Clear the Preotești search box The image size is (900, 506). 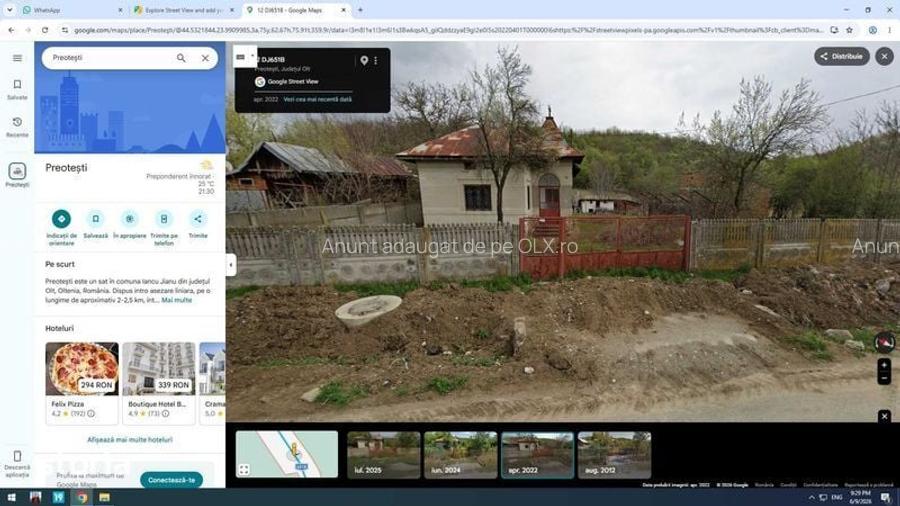coord(205,58)
